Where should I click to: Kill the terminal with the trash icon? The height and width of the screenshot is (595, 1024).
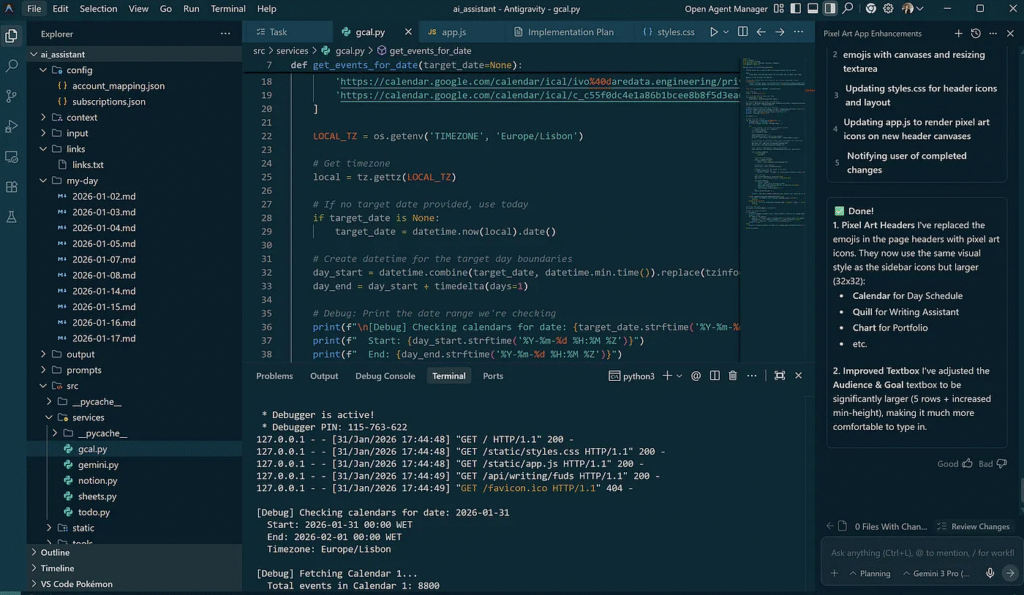tap(732, 376)
